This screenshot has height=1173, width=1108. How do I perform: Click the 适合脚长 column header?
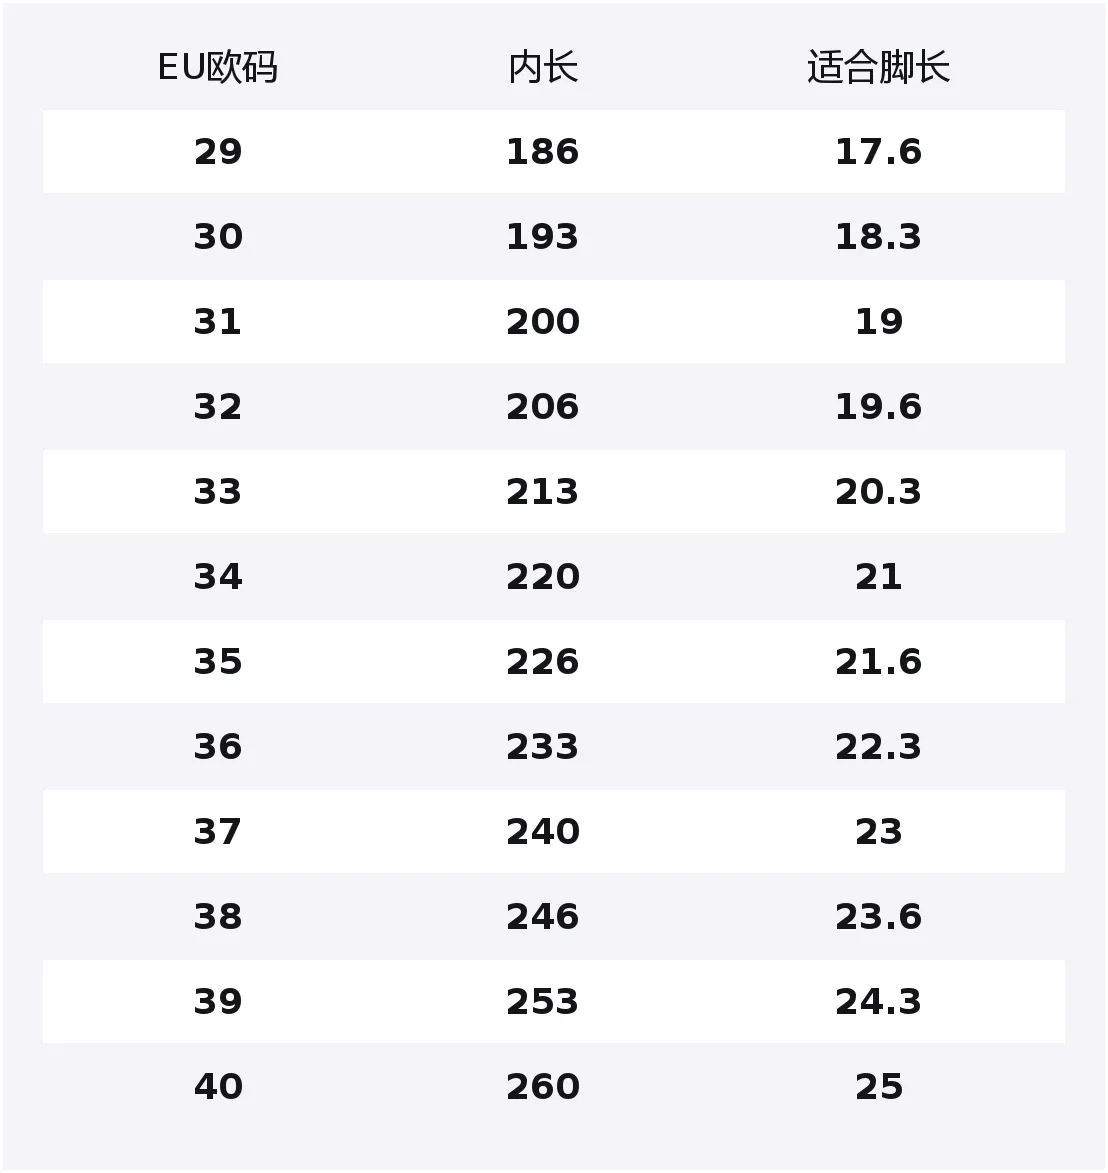[878, 67]
